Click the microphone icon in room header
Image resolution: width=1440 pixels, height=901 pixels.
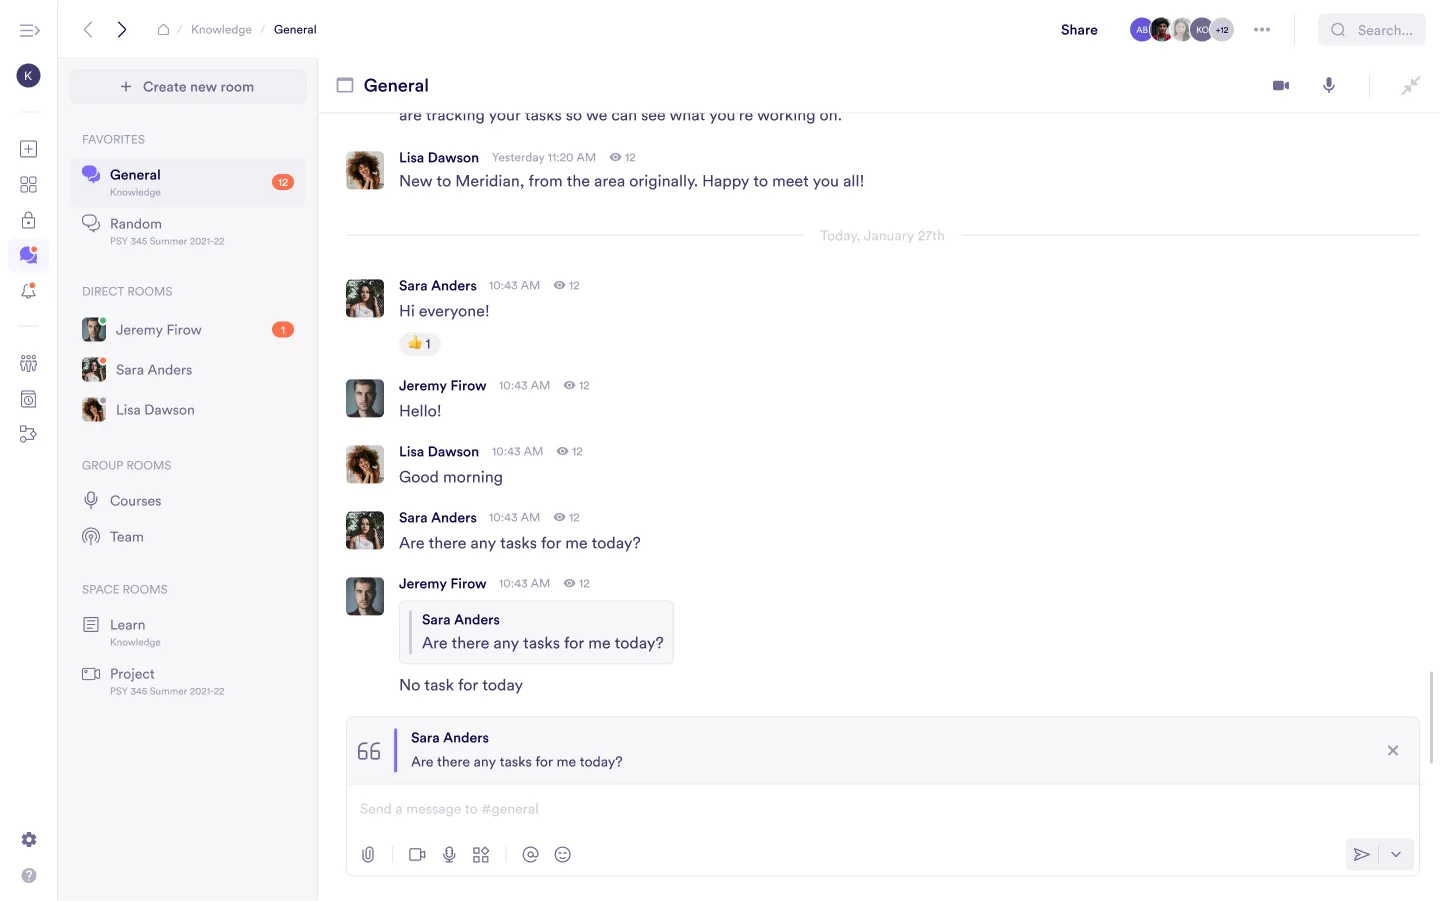[1329, 86]
